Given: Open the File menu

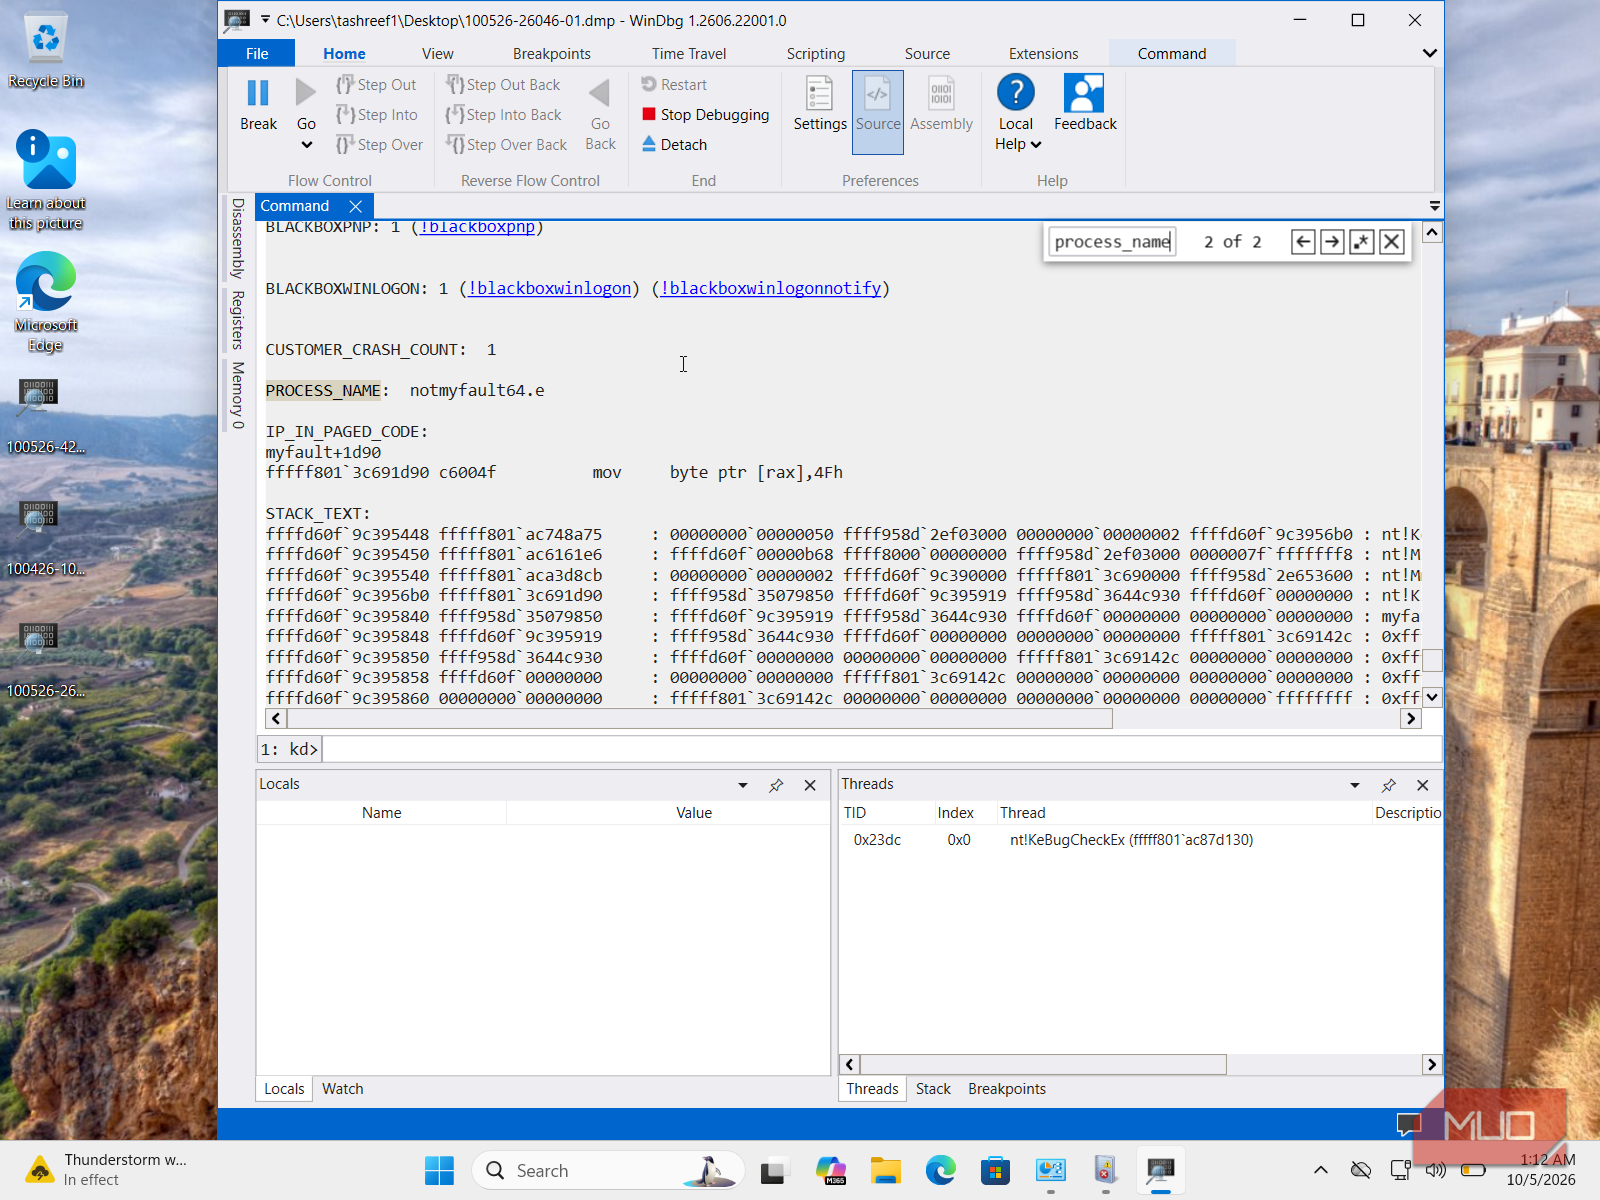Looking at the screenshot, I should 257,53.
